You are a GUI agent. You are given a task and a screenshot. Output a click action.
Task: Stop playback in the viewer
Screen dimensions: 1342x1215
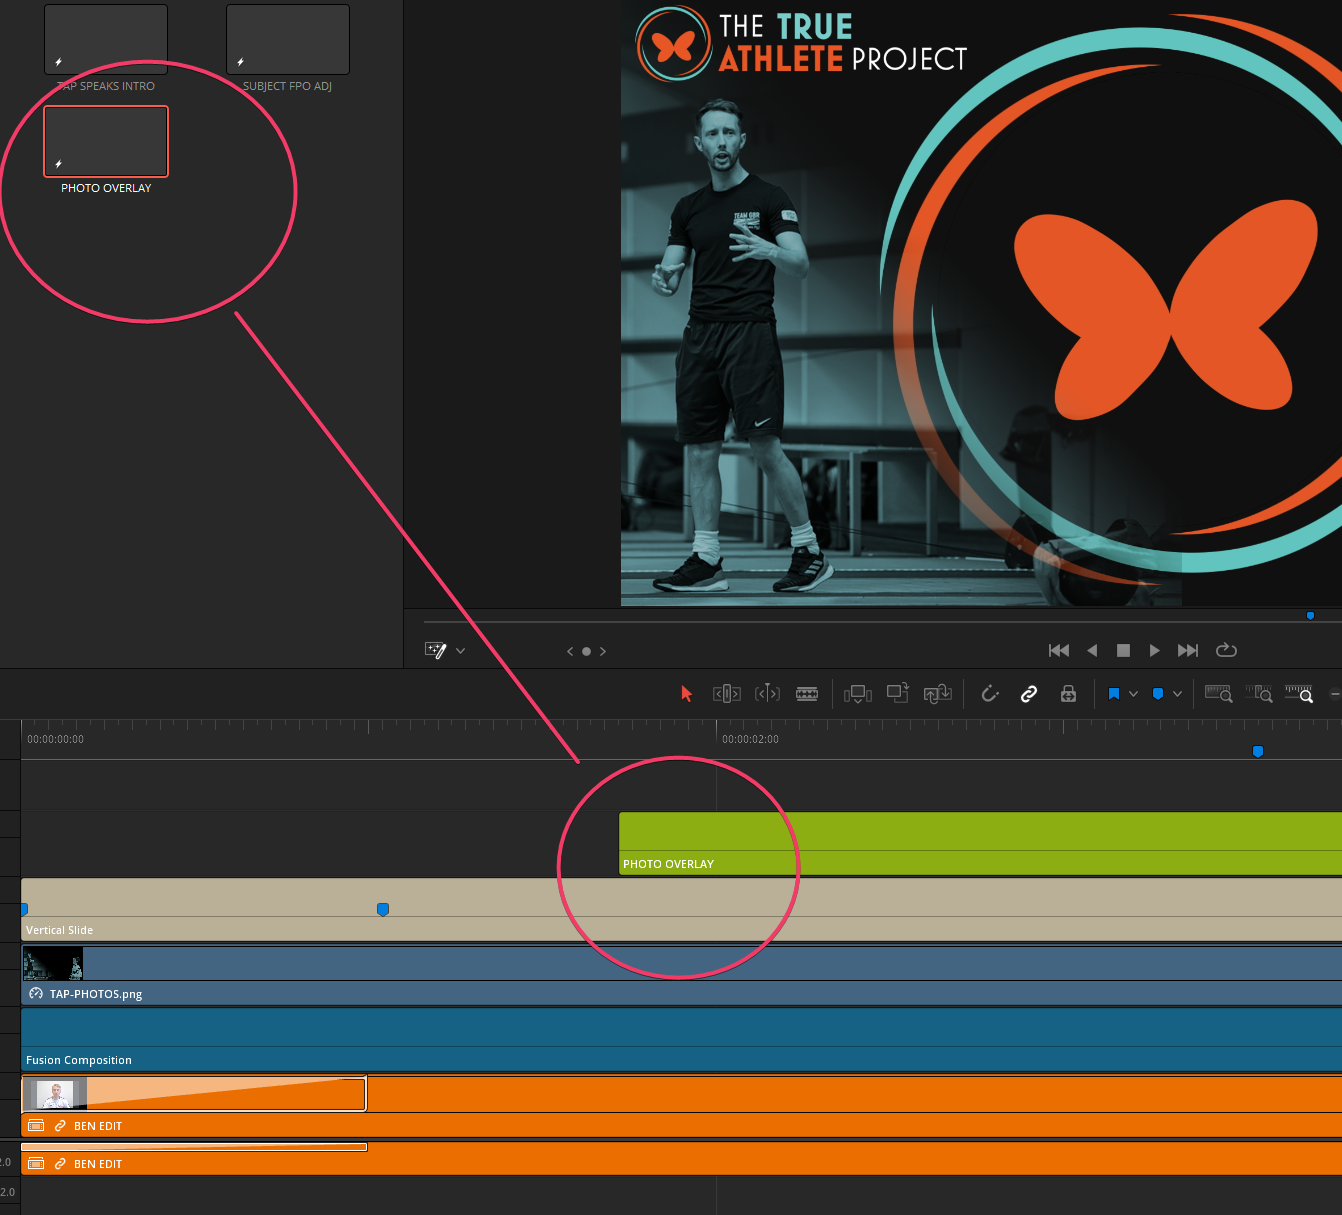[1123, 650]
